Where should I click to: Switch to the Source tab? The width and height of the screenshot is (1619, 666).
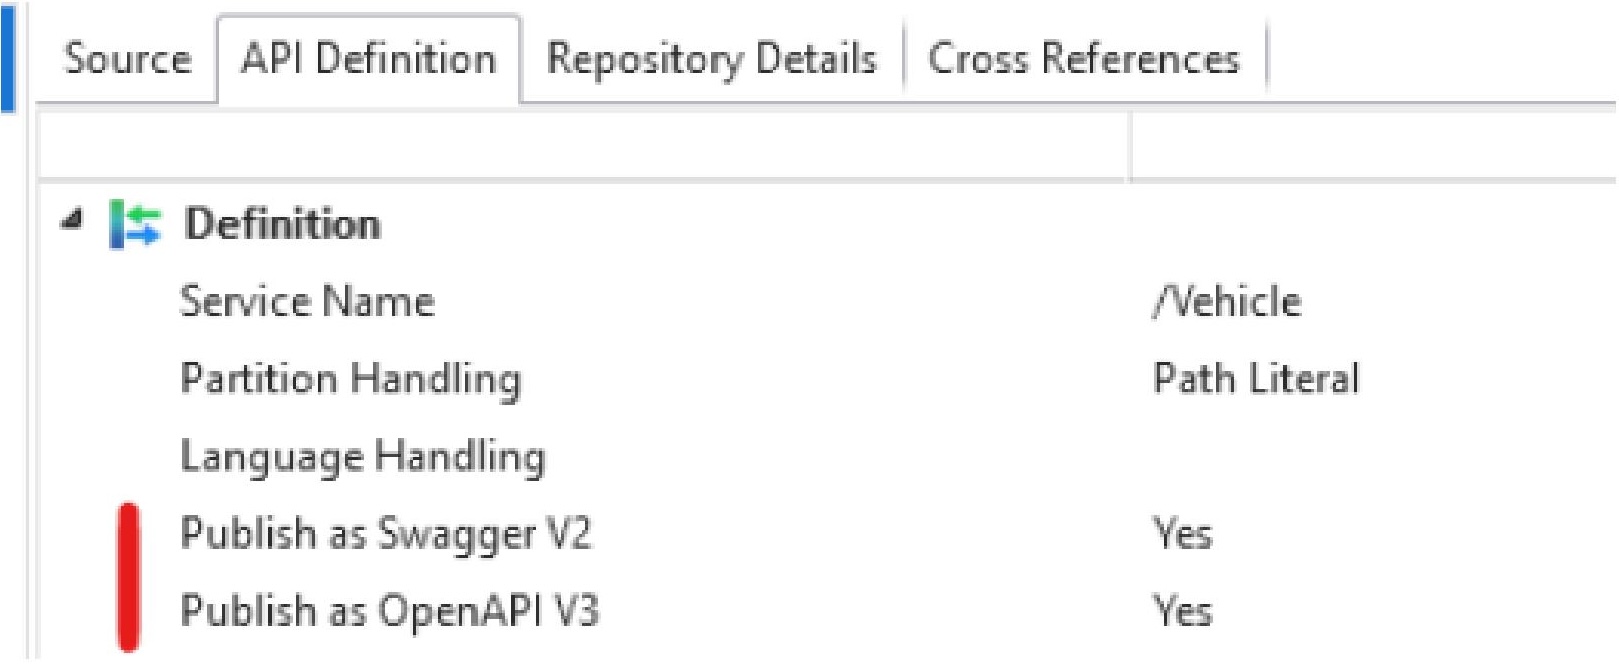coord(127,59)
